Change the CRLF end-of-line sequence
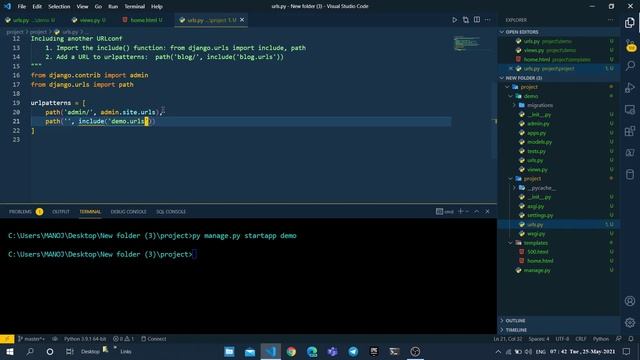640x360 pixels. 581,339
